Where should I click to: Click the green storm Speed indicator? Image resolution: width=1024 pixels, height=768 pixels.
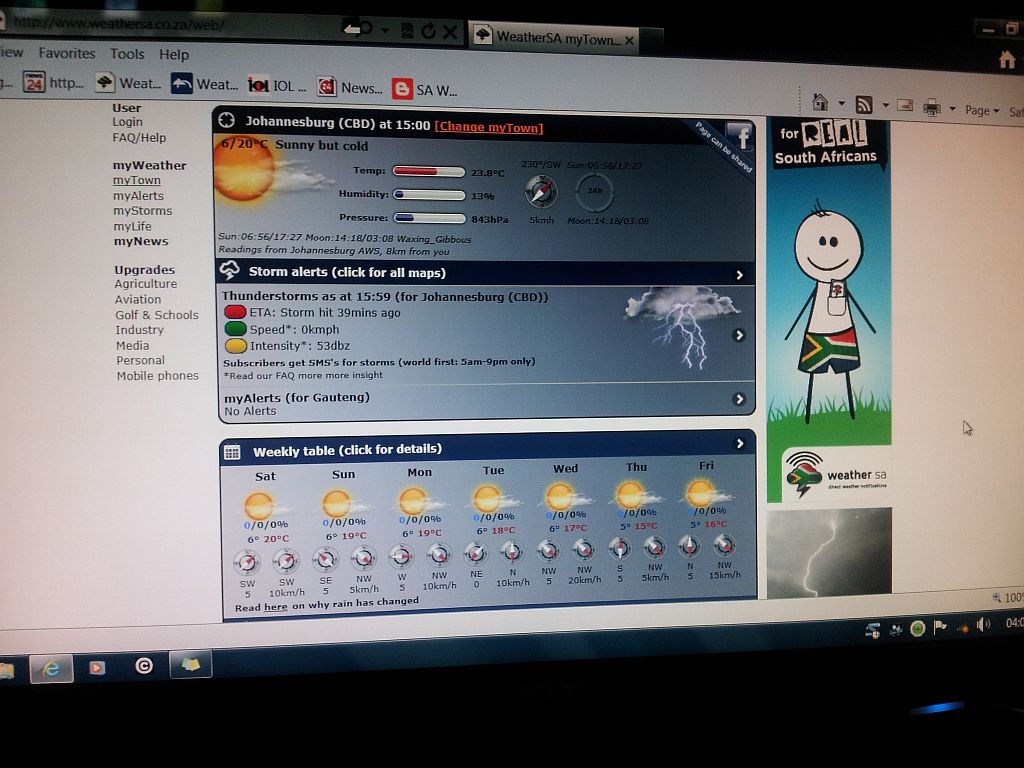235,328
